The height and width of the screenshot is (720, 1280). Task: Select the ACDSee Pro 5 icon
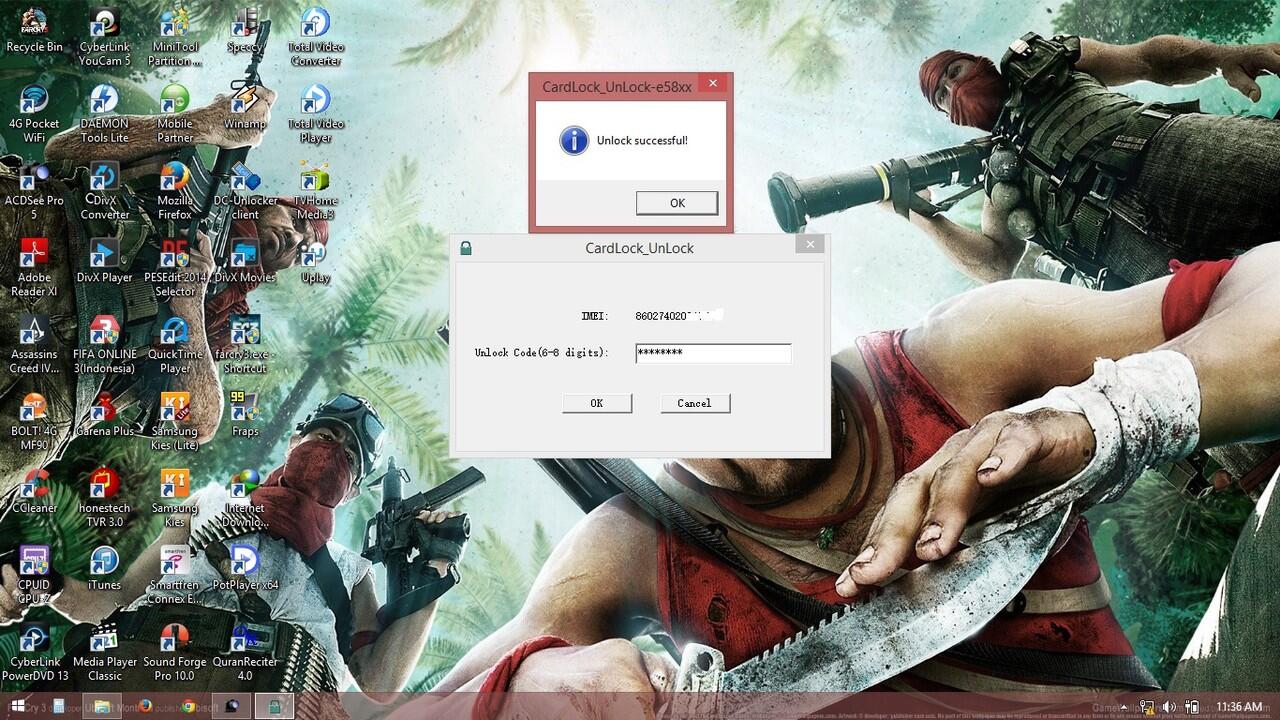pyautogui.click(x=34, y=192)
